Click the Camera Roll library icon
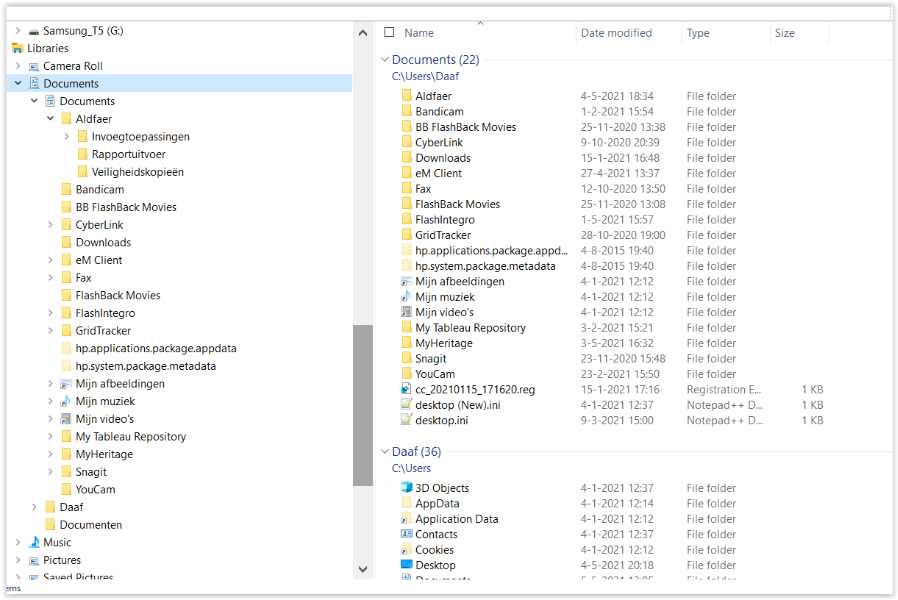 33,66
